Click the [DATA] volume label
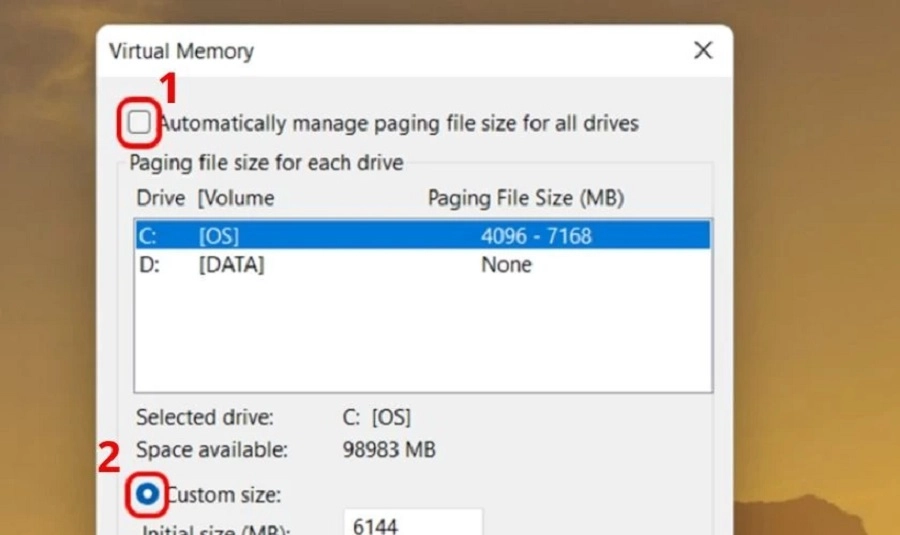Image resolution: width=900 pixels, height=535 pixels. coord(231,265)
